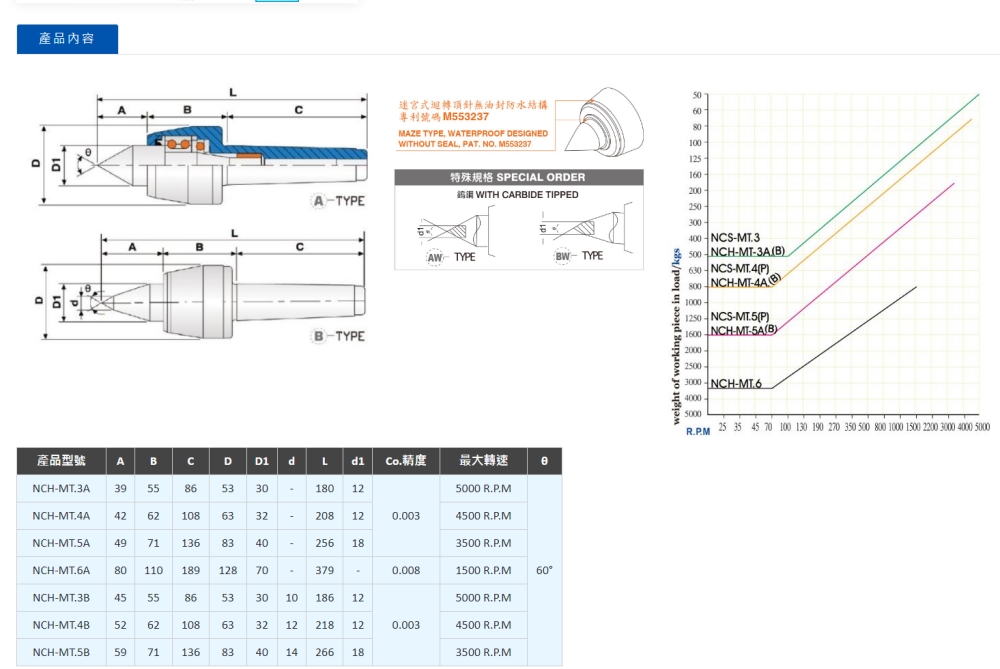Image resolution: width=1000 pixels, height=669 pixels.
Task: Select the NCH-MT.5B model cell
Action: 61,652
